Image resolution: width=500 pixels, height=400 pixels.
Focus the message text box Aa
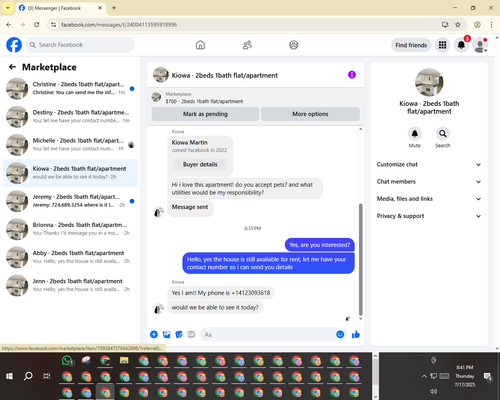(268, 334)
